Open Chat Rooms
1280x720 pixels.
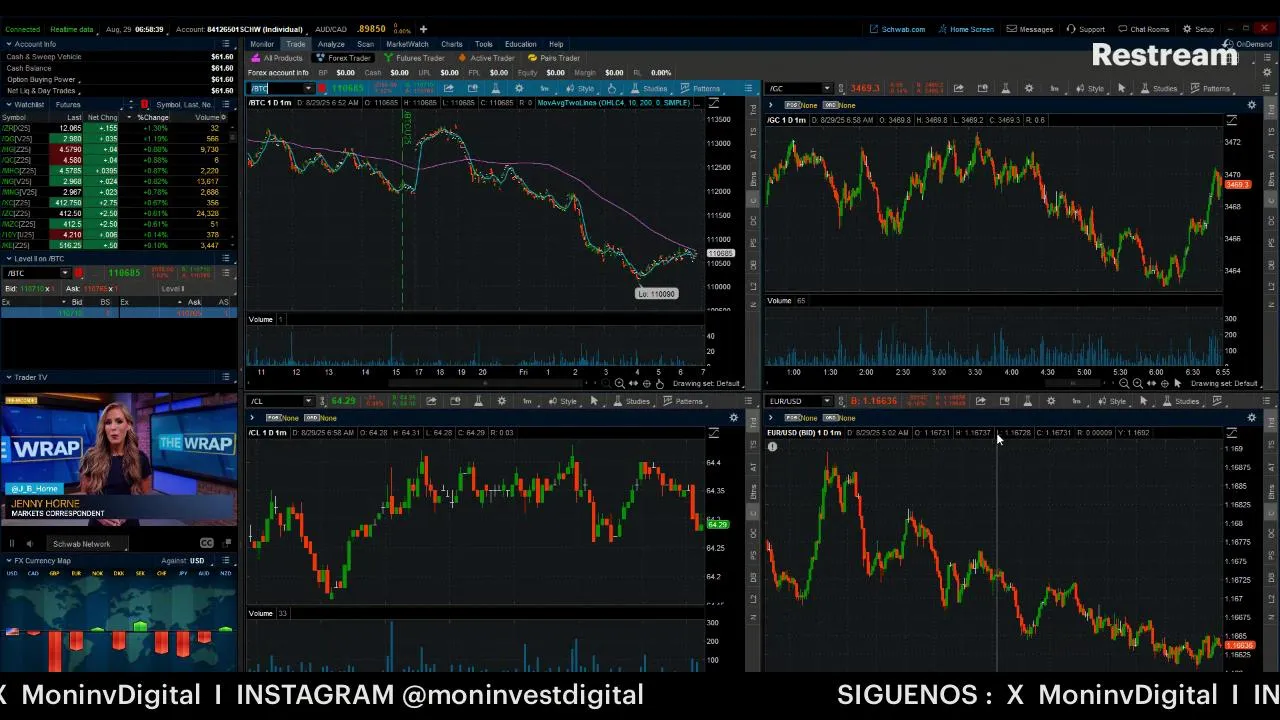point(1144,29)
